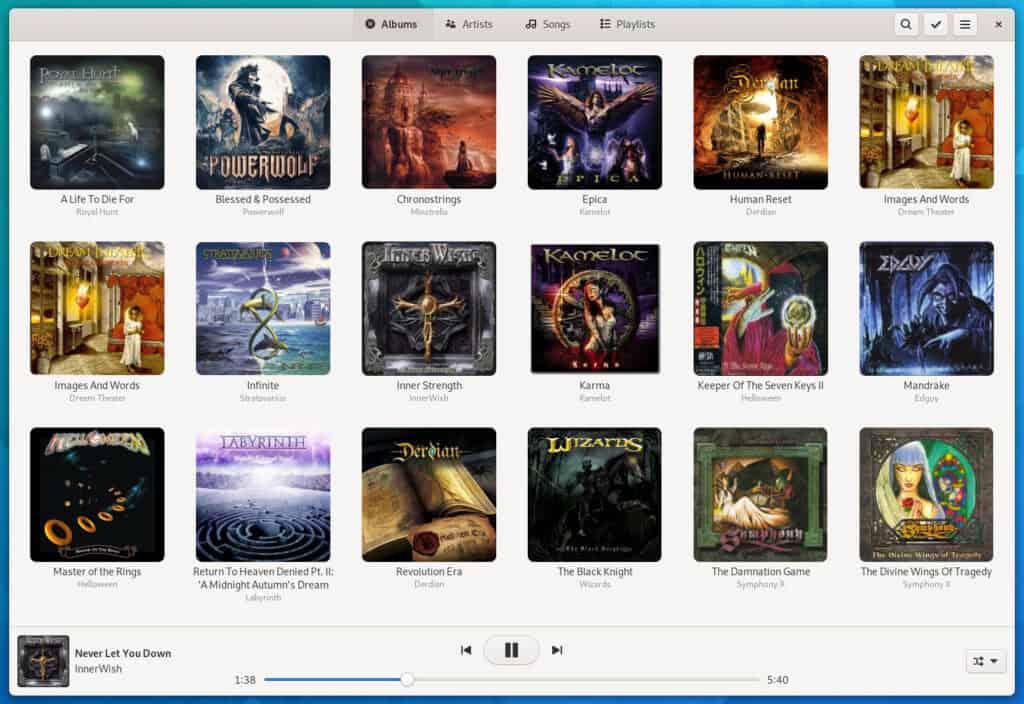1024x704 pixels.
Task: Click the 'Chronostrings' album title
Action: point(429,199)
